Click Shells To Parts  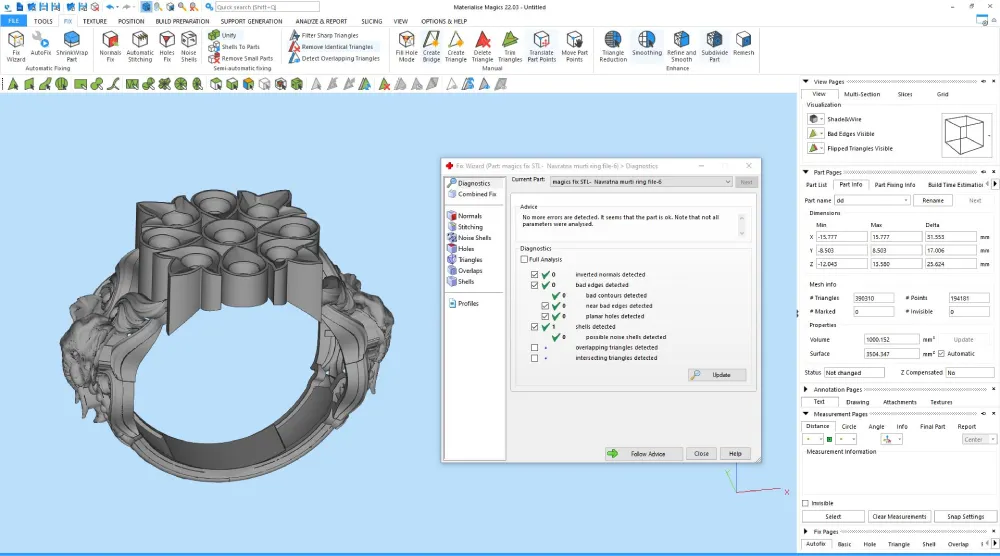(x=234, y=47)
